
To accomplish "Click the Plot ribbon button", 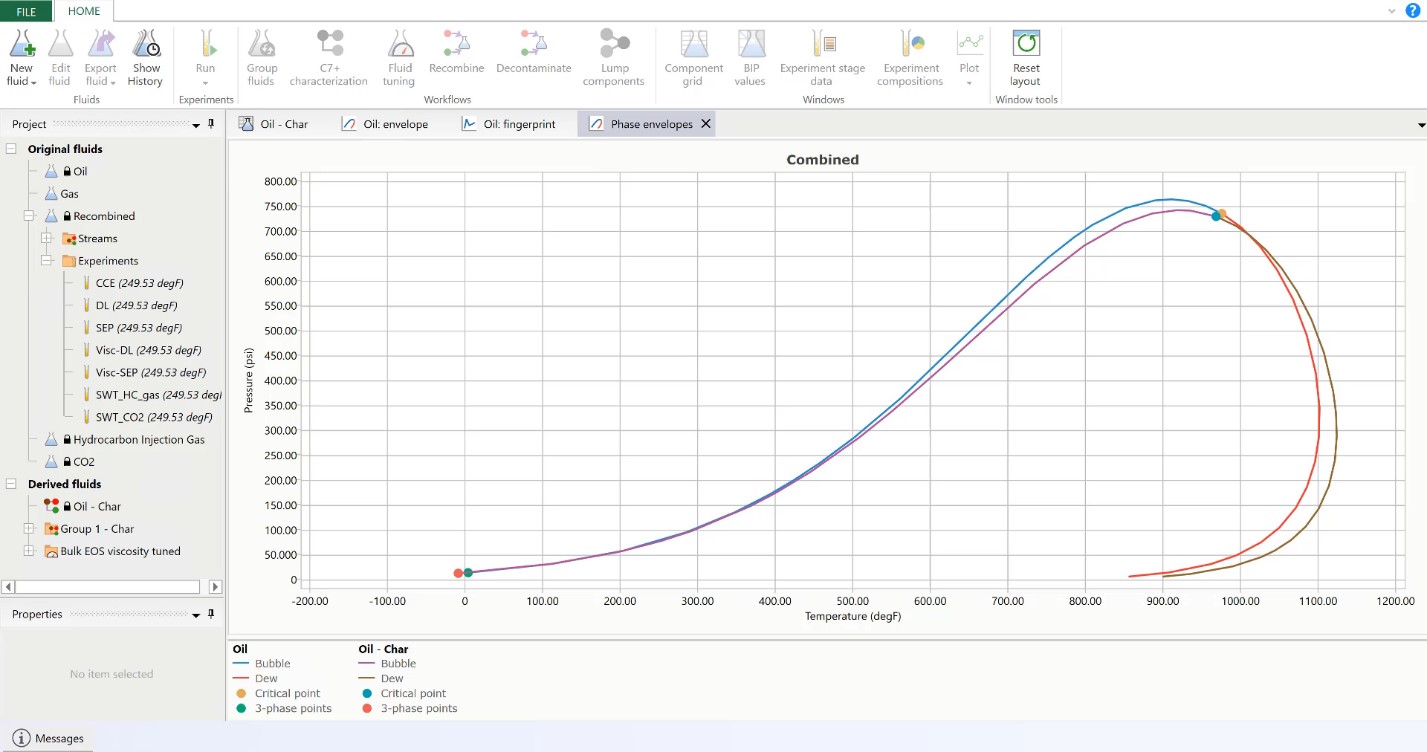I will pos(969,59).
